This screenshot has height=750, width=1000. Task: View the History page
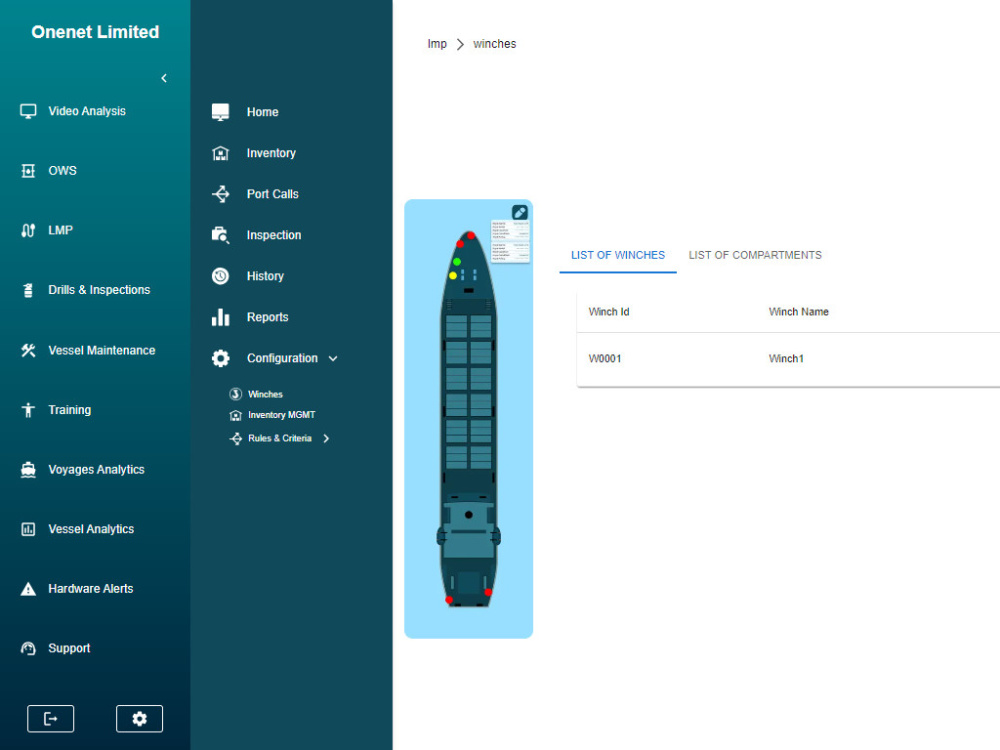[x=265, y=276]
